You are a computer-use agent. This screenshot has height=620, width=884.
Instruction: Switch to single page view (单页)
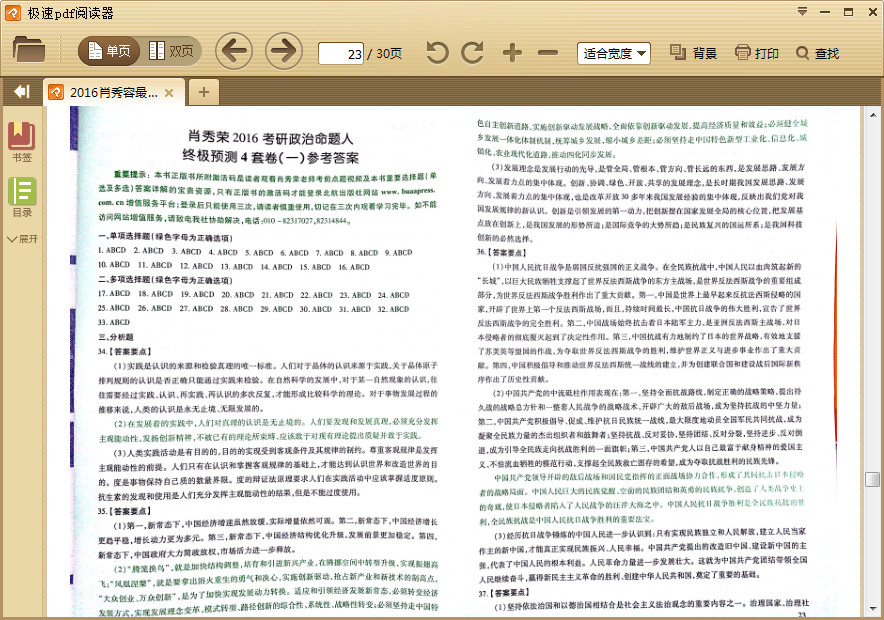[110, 52]
